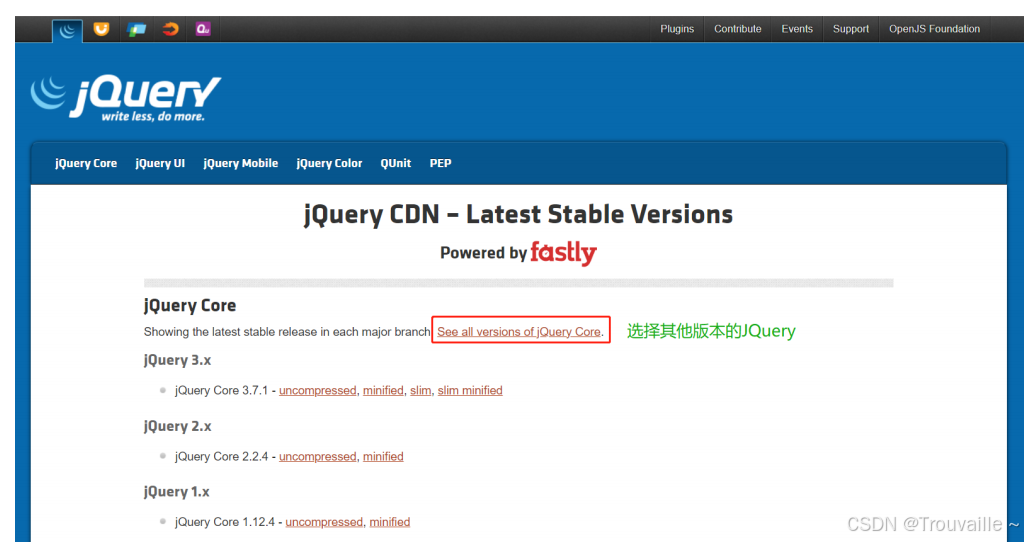Click the jQuery logo banner
Screen dimensions: 1024x542
coord(125,98)
